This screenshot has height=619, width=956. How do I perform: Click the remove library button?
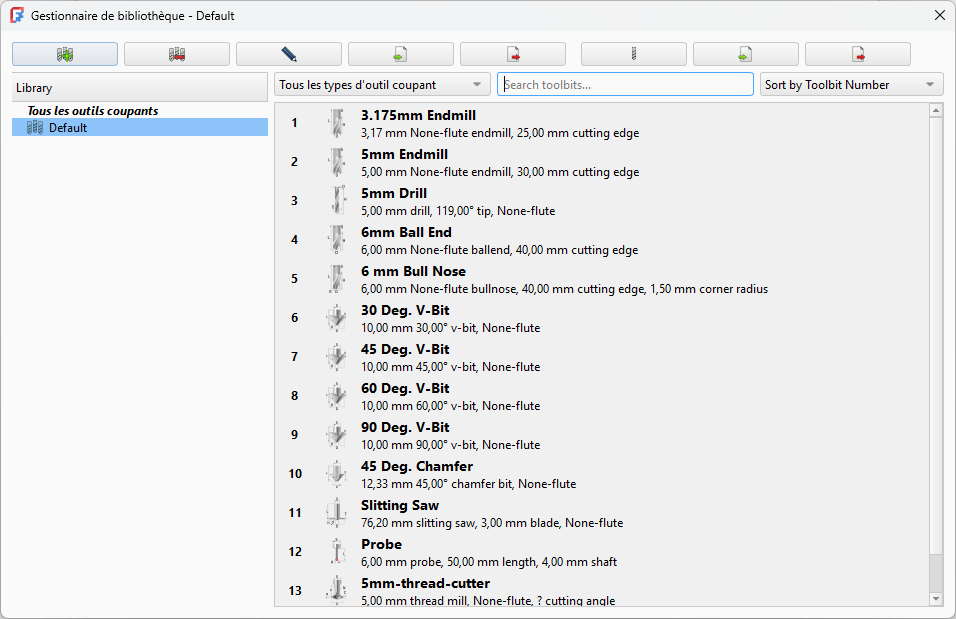(177, 54)
